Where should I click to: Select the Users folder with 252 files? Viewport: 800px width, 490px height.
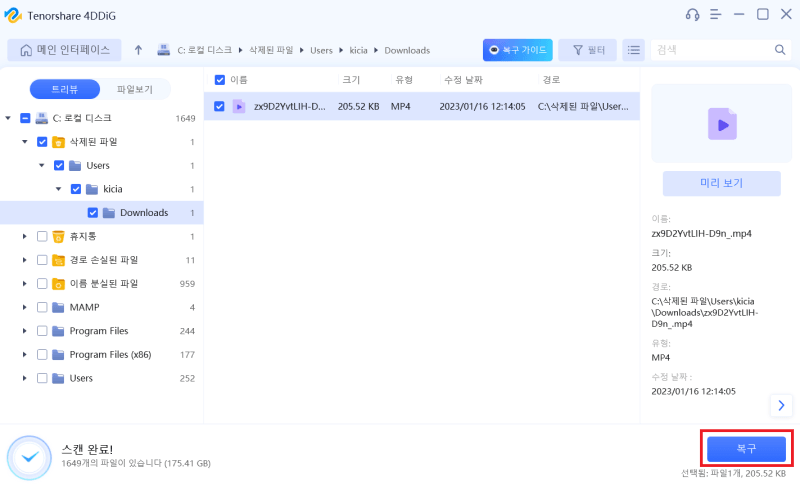tap(102, 378)
